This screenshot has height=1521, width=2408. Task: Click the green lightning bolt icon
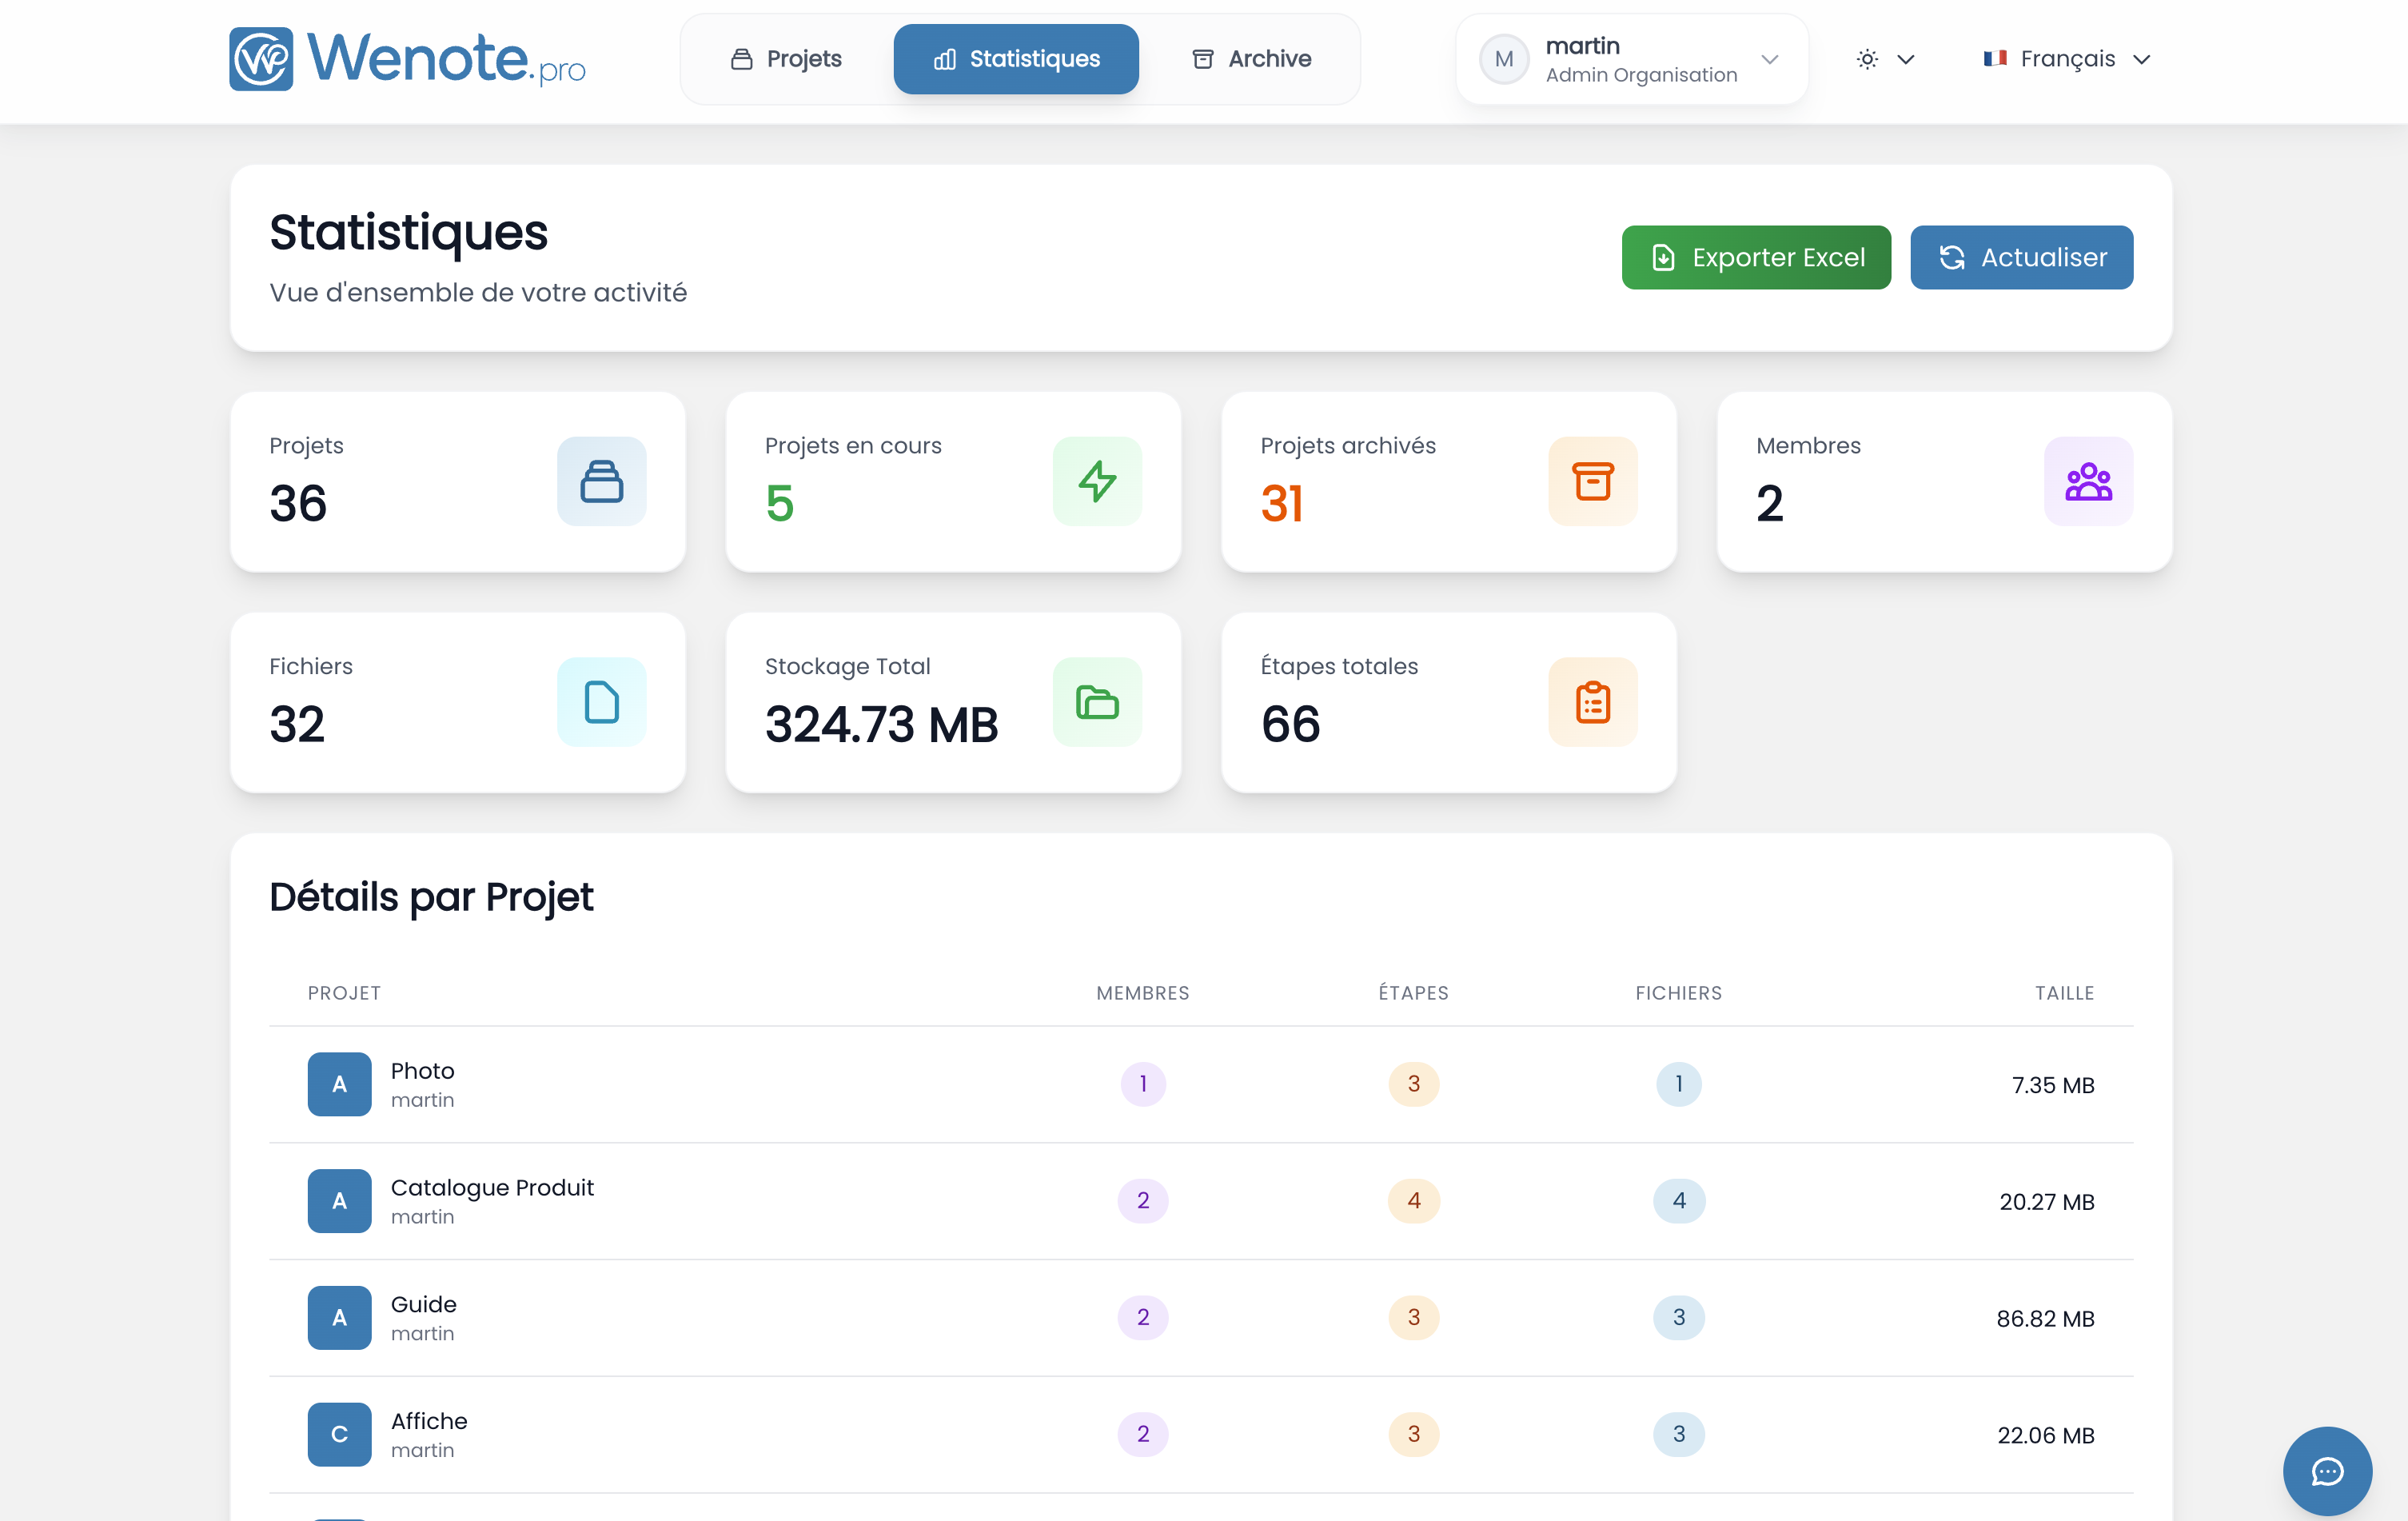pyautogui.click(x=1096, y=481)
